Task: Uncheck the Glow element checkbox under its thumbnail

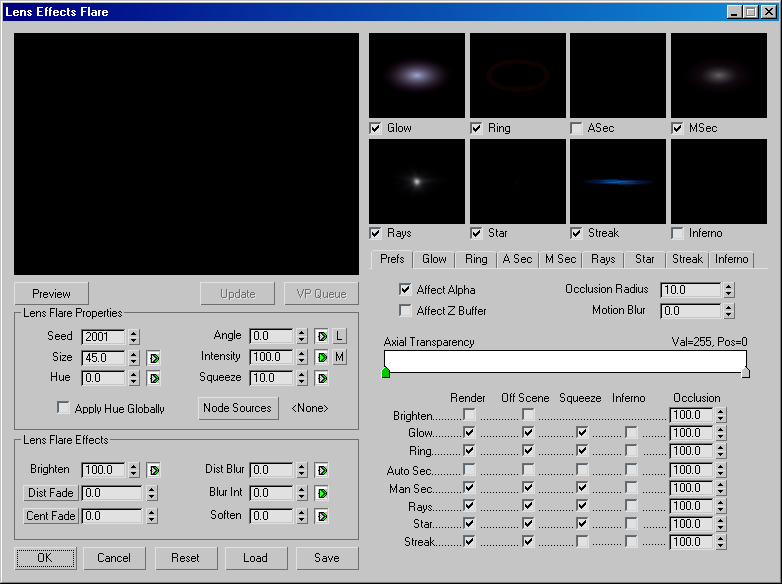Action: 376,128
